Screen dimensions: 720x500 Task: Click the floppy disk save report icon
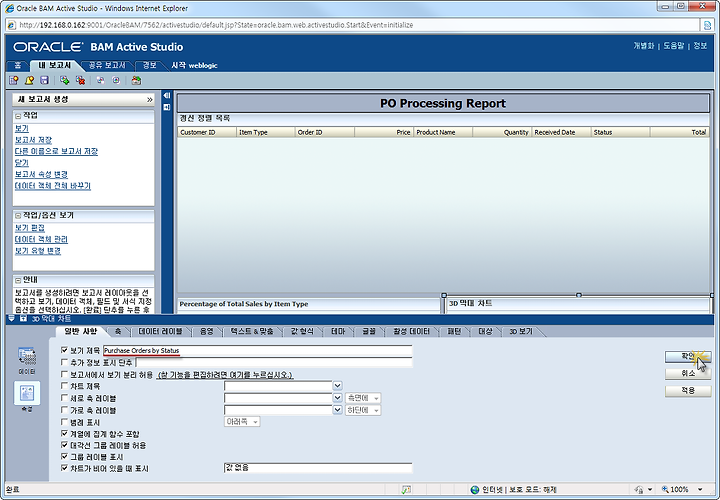click(44, 80)
